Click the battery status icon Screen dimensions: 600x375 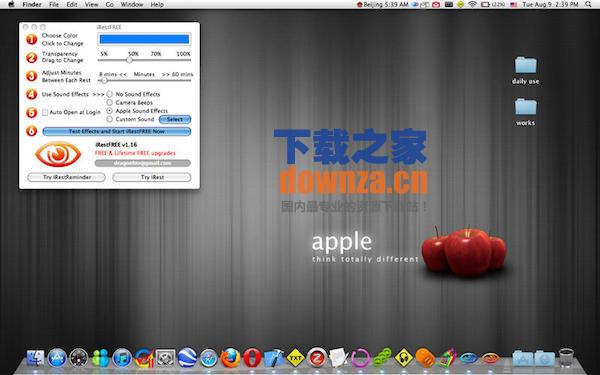click(486, 5)
